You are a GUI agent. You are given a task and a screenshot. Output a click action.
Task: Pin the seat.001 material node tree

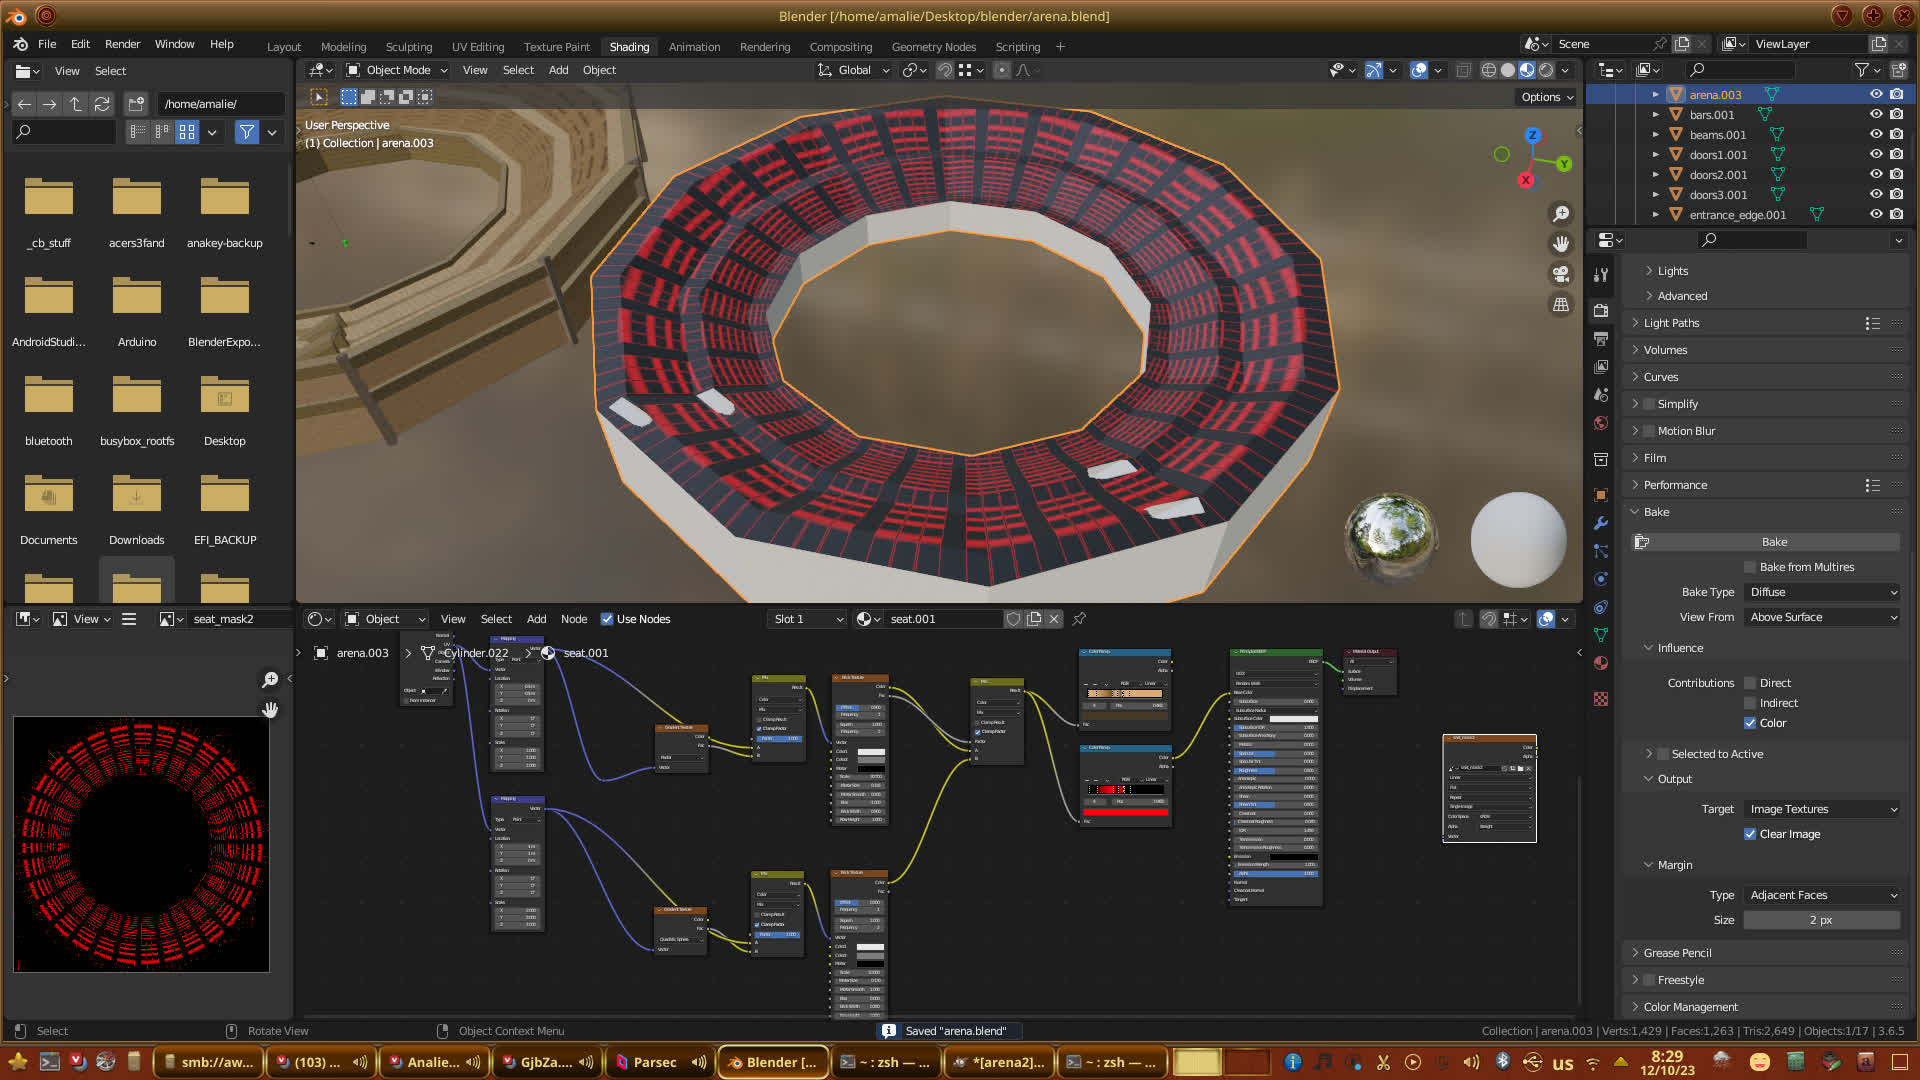1079,619
